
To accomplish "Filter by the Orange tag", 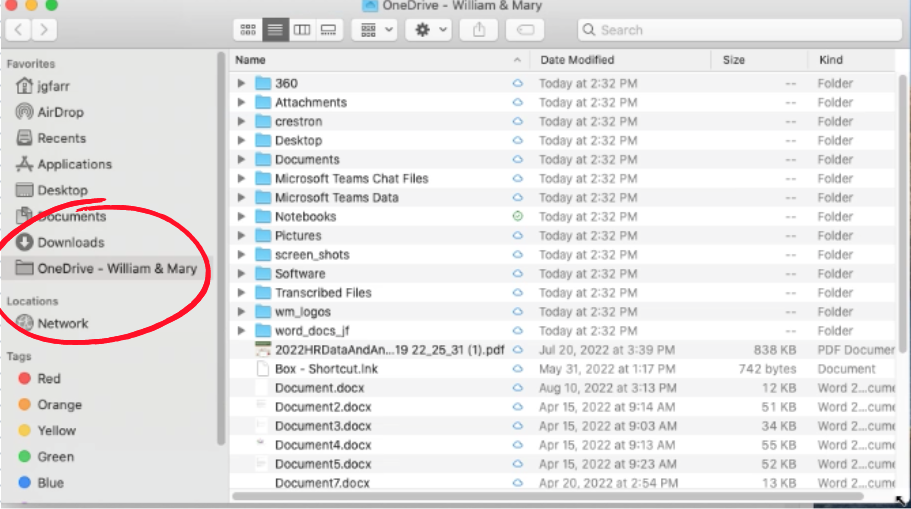I will click(x=59, y=404).
